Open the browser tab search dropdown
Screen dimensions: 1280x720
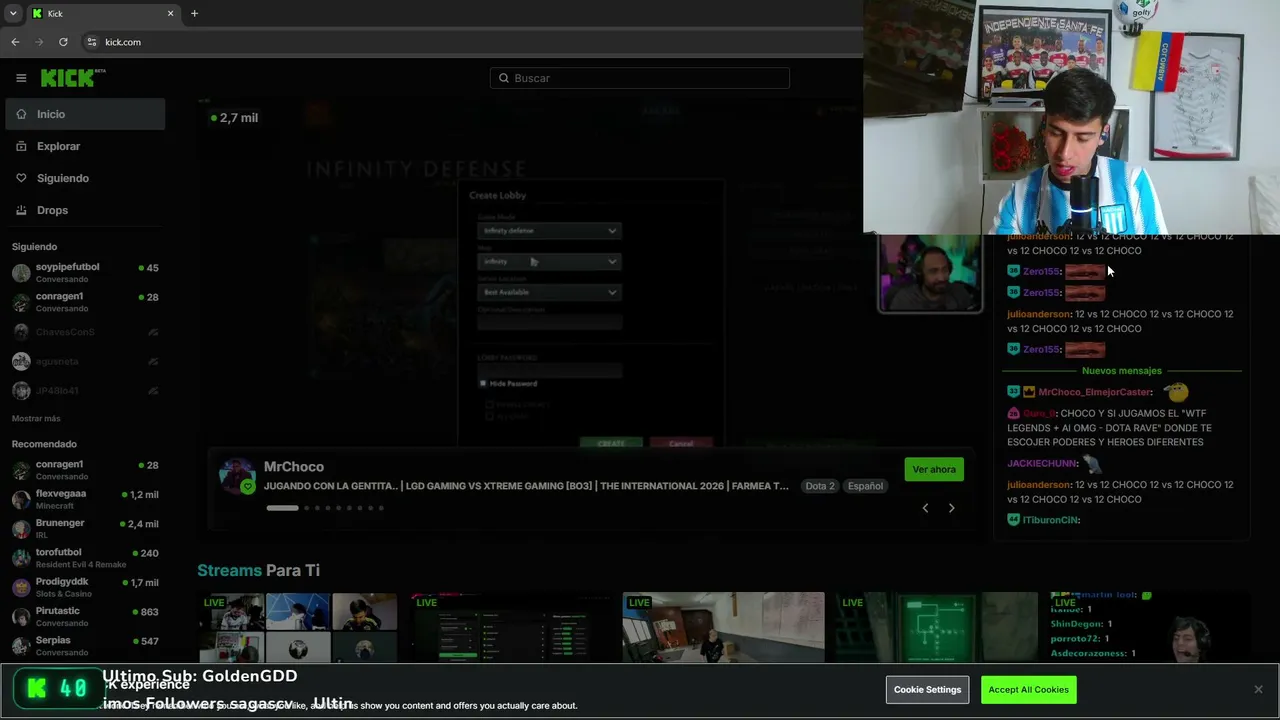[x=13, y=13]
